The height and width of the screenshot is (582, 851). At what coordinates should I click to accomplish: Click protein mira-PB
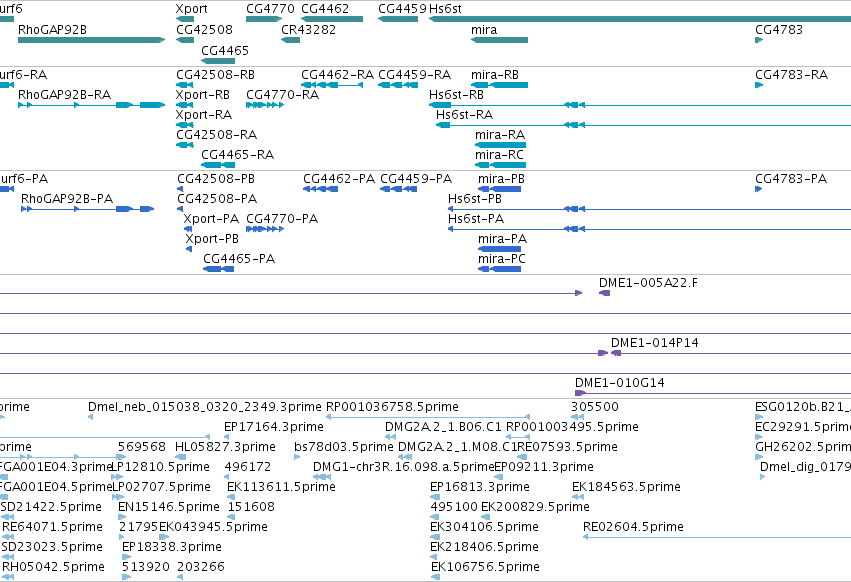coord(499,189)
